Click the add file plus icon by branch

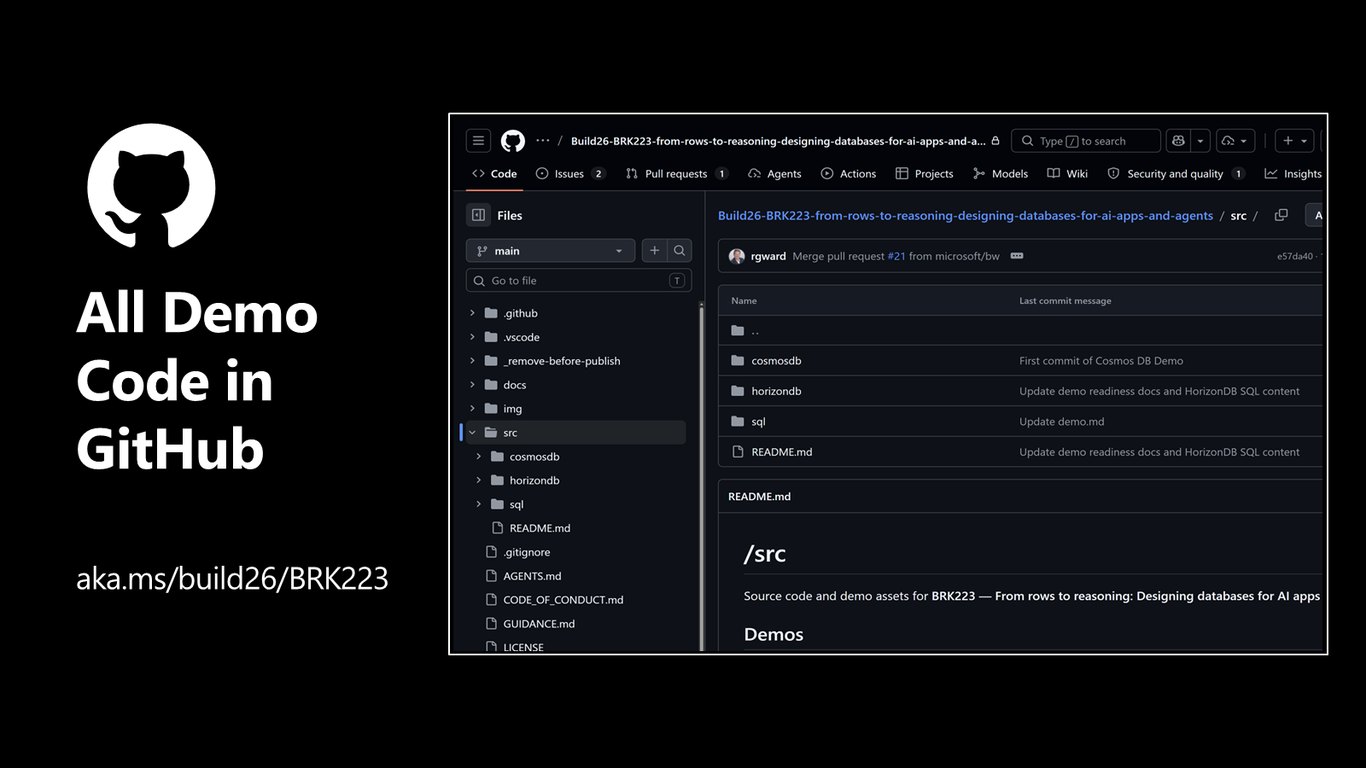pyautogui.click(x=654, y=251)
